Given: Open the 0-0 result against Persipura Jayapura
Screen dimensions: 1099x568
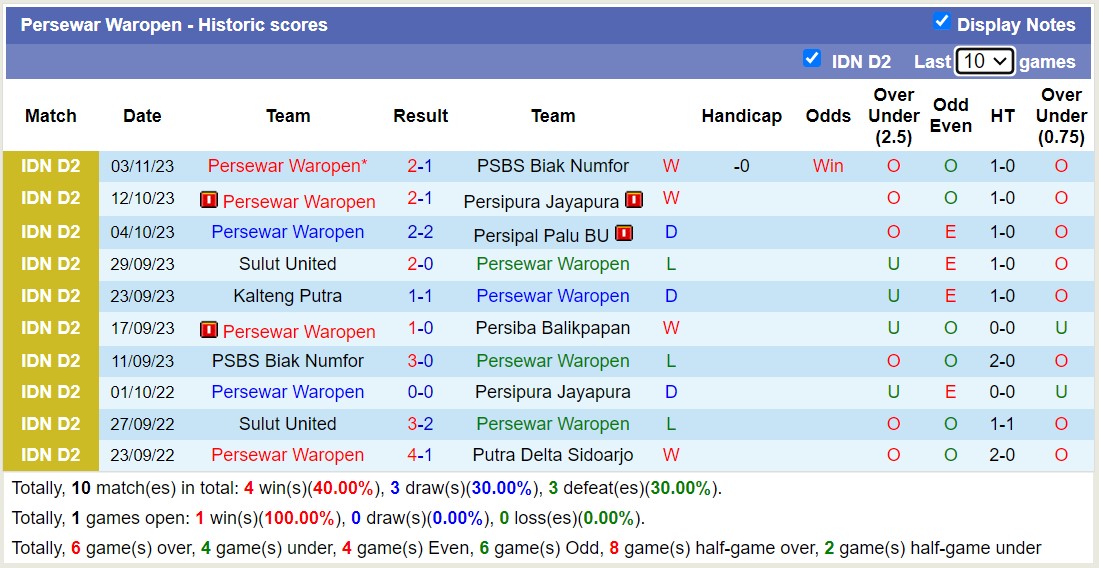Looking at the screenshot, I should 420,392.
